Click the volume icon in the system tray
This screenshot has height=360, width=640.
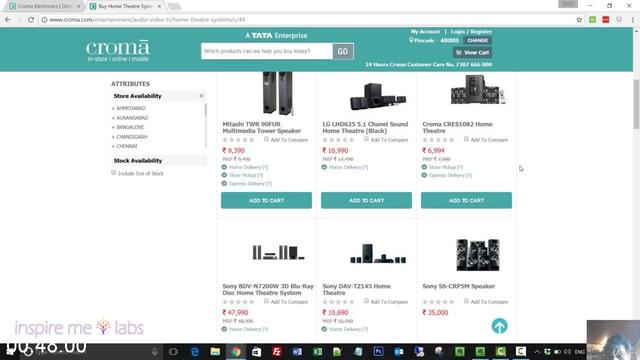(567, 351)
